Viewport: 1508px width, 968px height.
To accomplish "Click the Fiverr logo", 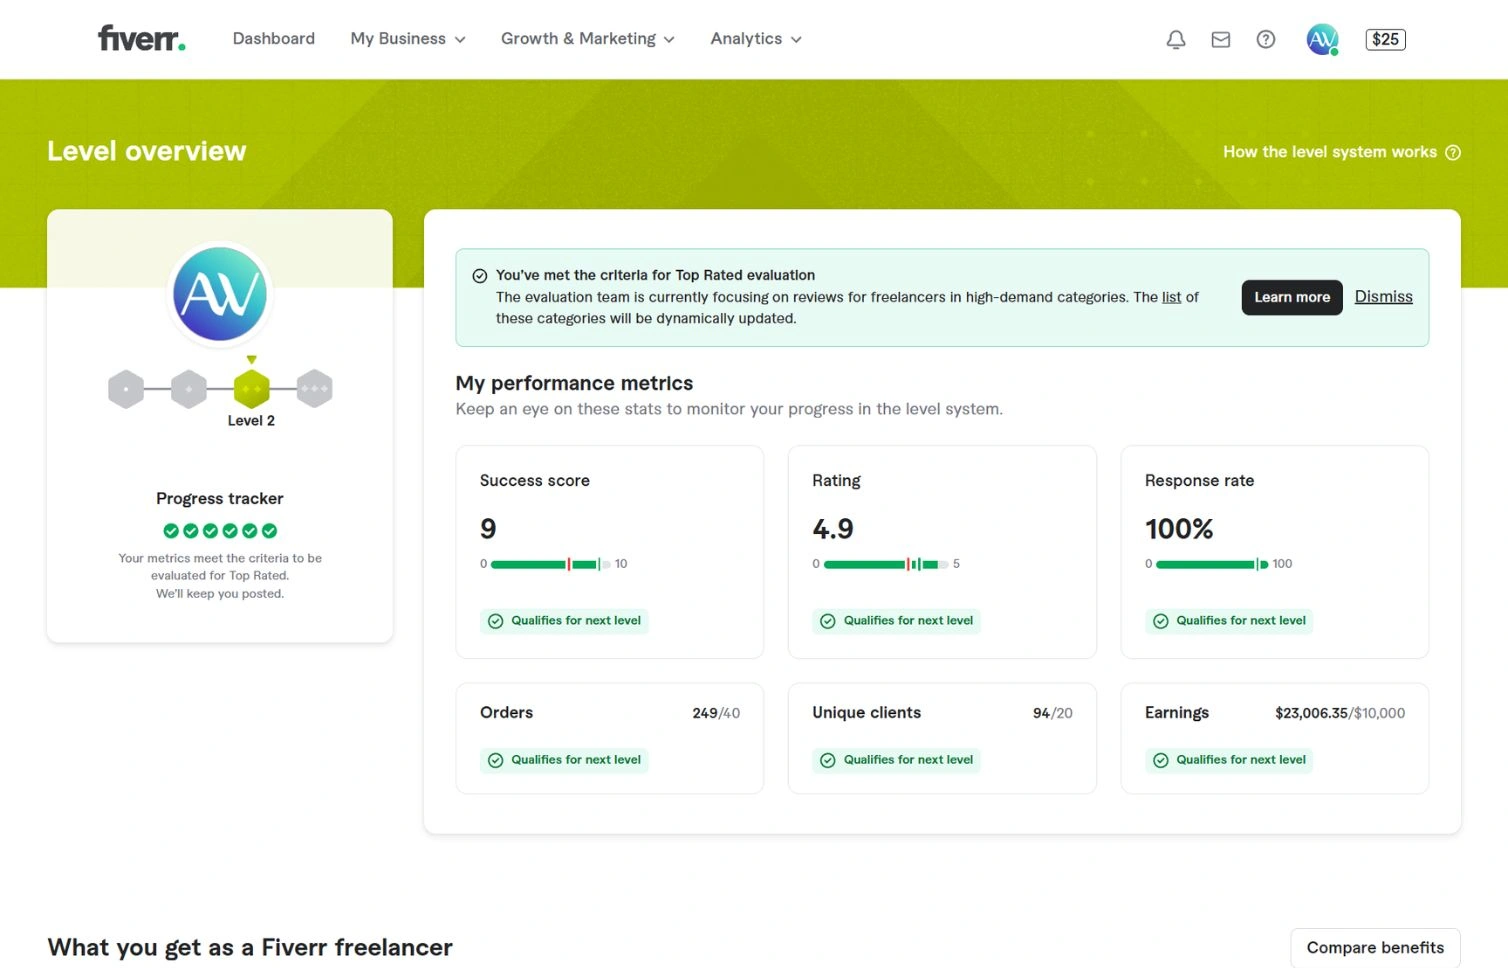I will (x=141, y=38).
